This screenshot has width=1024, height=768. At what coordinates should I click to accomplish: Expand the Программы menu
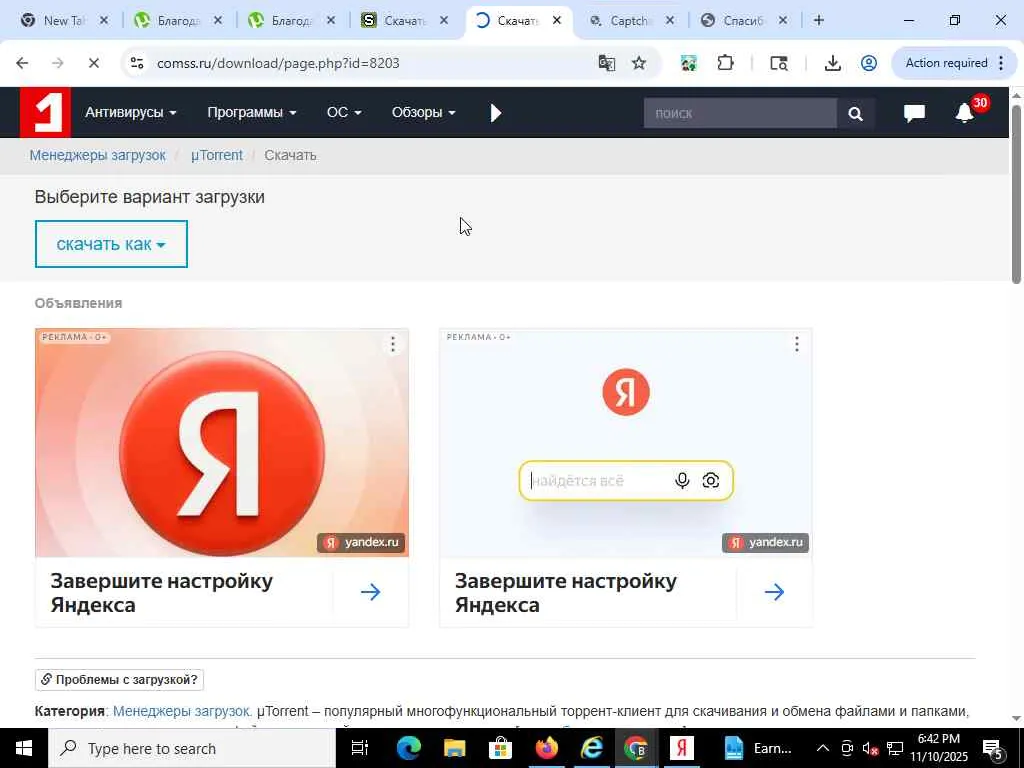click(x=251, y=112)
